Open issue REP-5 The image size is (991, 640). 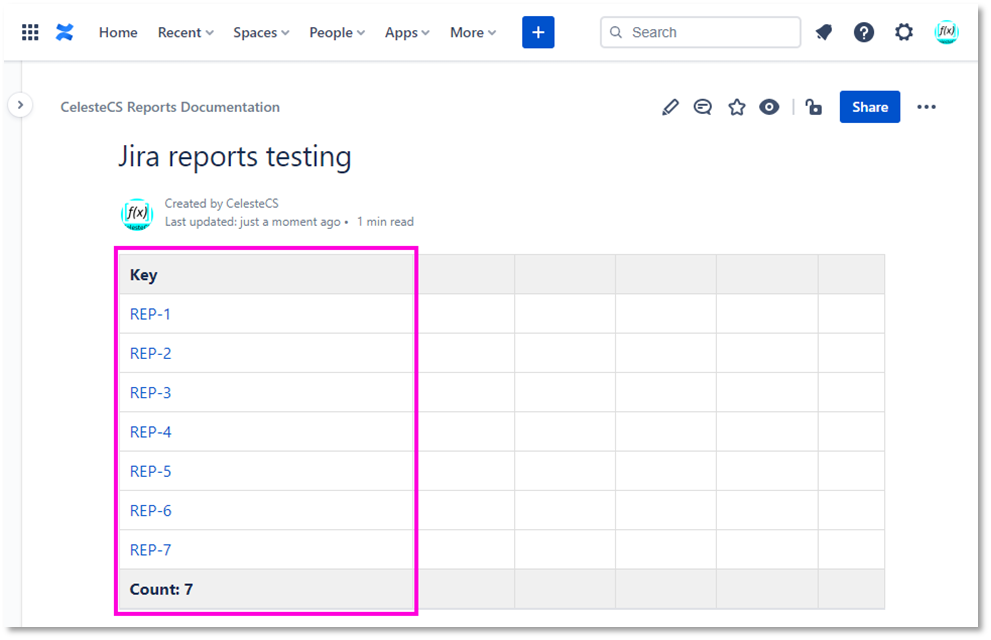pos(150,471)
